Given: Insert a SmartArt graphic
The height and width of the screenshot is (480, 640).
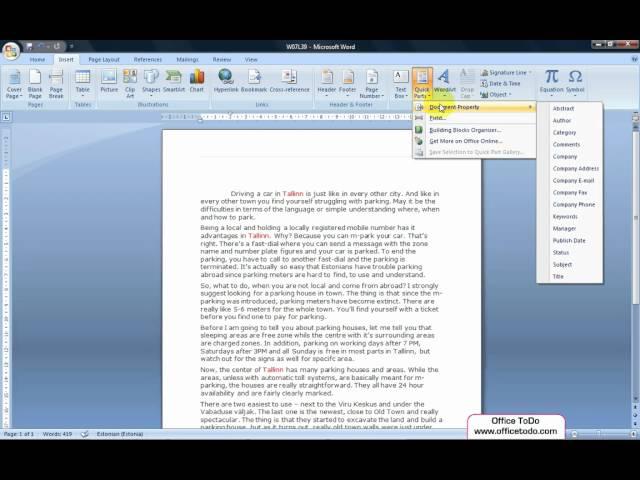Looking at the screenshot, I should [174, 82].
